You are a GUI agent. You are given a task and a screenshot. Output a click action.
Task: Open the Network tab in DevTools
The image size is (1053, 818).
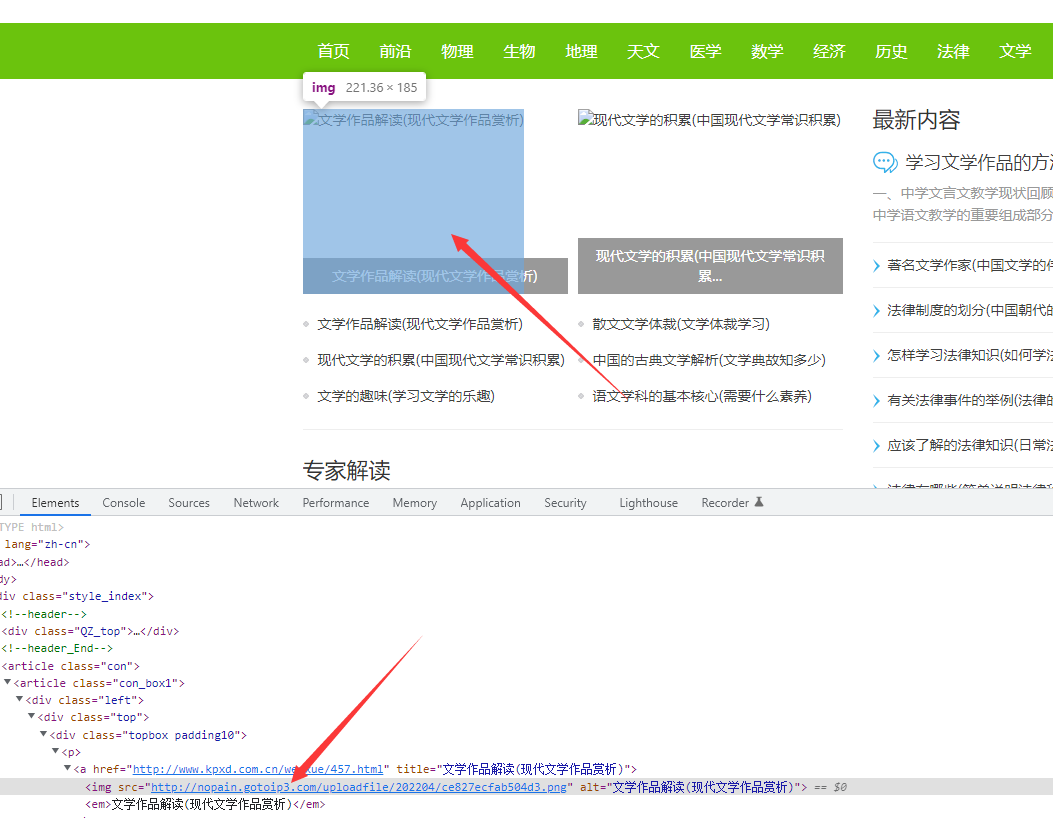coord(256,503)
